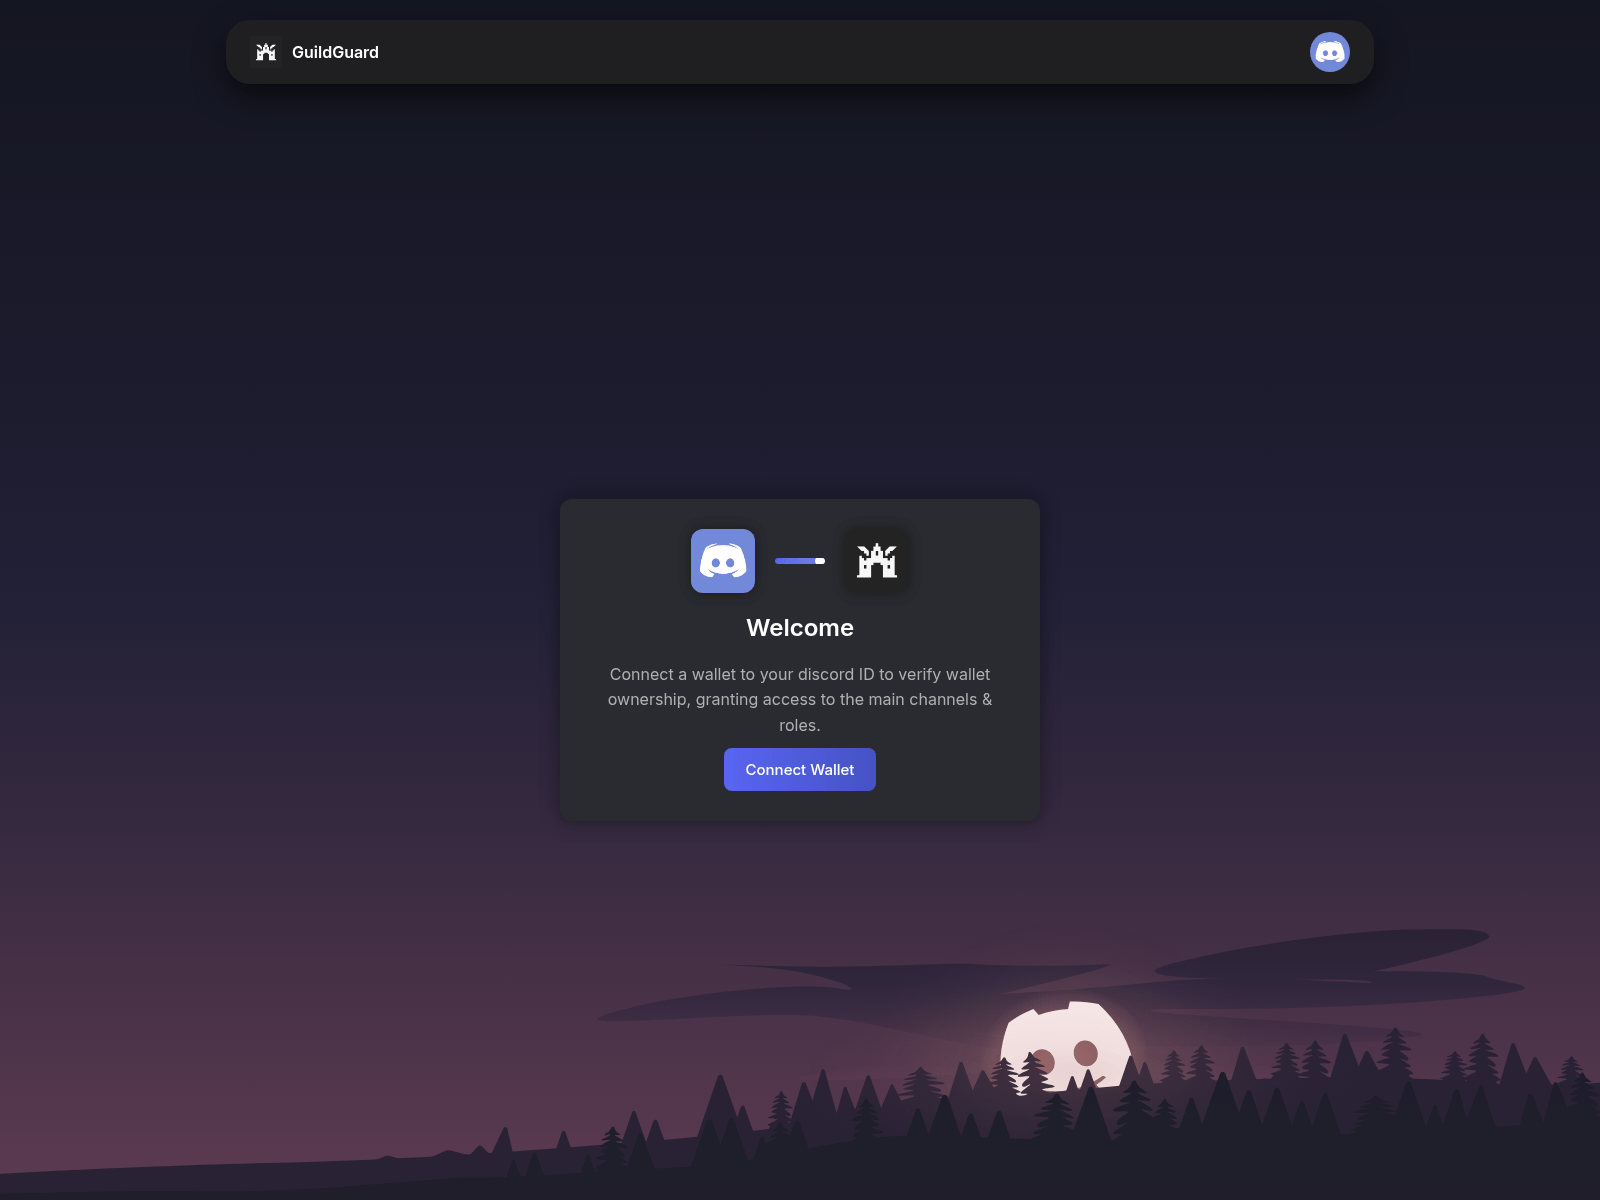Screen dimensions: 1600x1200
Task: Select the Welcome heading text
Action: [x=799, y=628]
